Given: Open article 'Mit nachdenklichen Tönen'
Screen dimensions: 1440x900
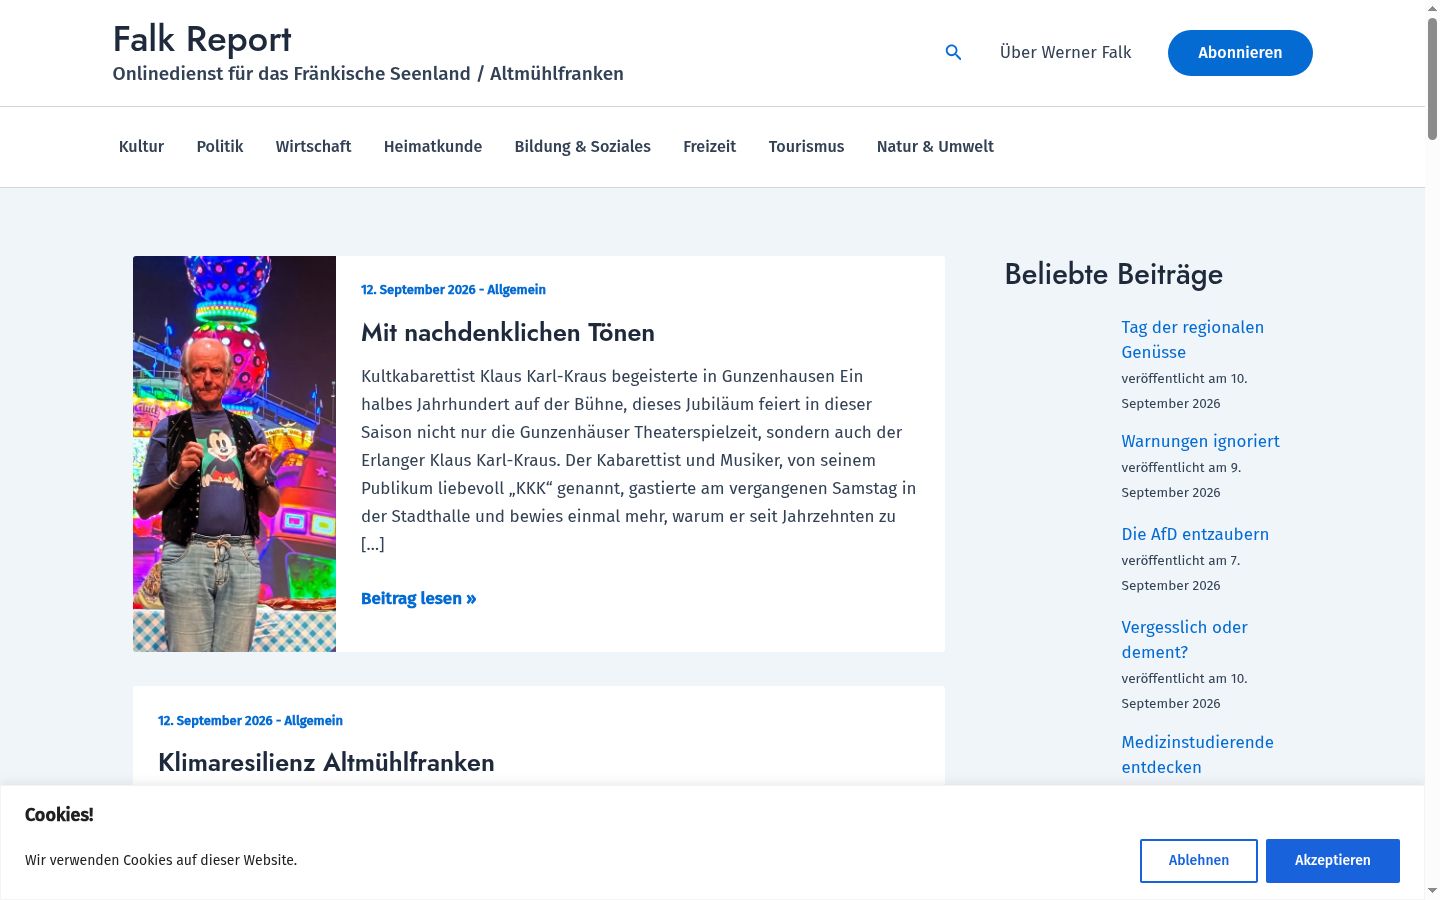Looking at the screenshot, I should (508, 332).
